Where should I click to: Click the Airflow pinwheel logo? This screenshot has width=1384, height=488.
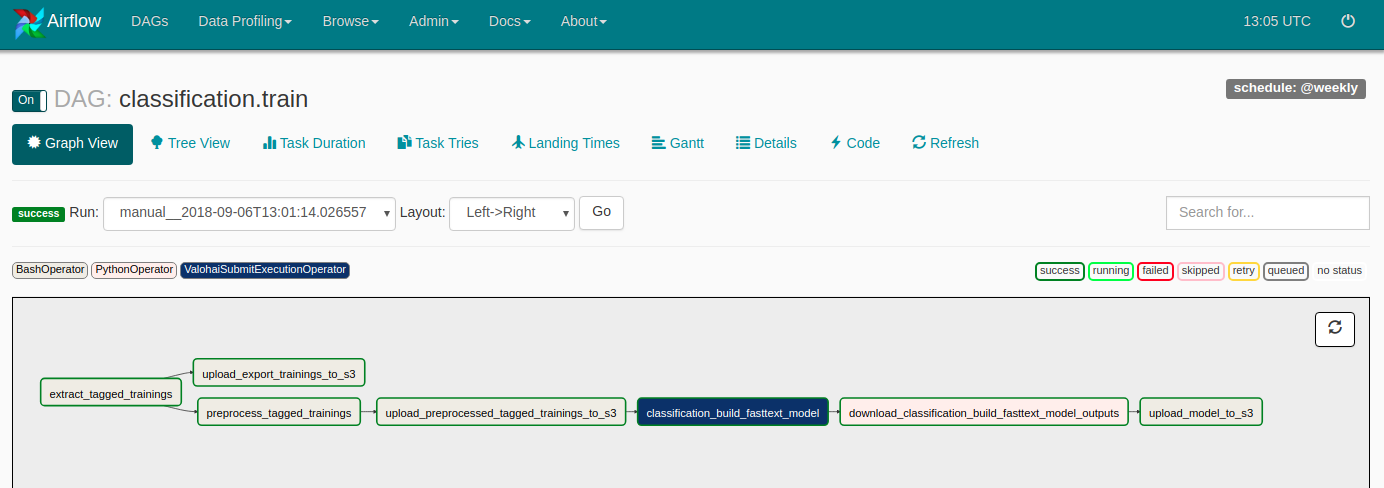pos(29,22)
